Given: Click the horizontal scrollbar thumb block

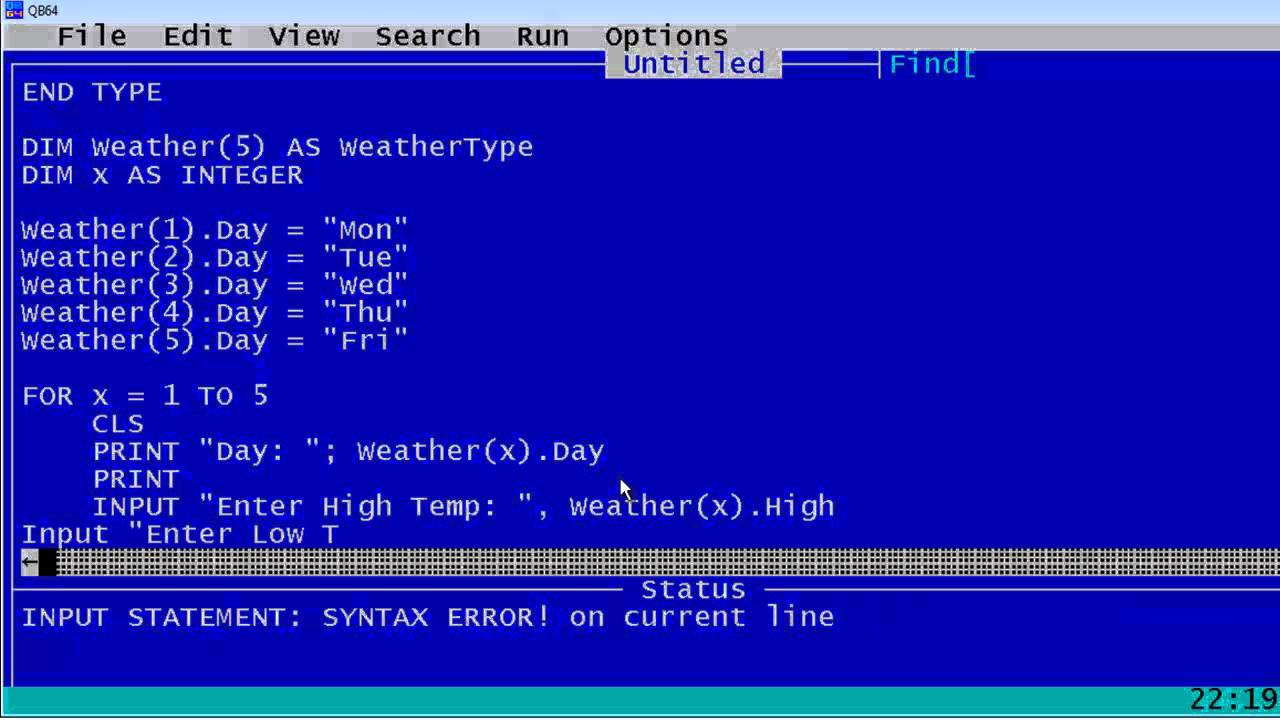Looking at the screenshot, I should 48,563.
